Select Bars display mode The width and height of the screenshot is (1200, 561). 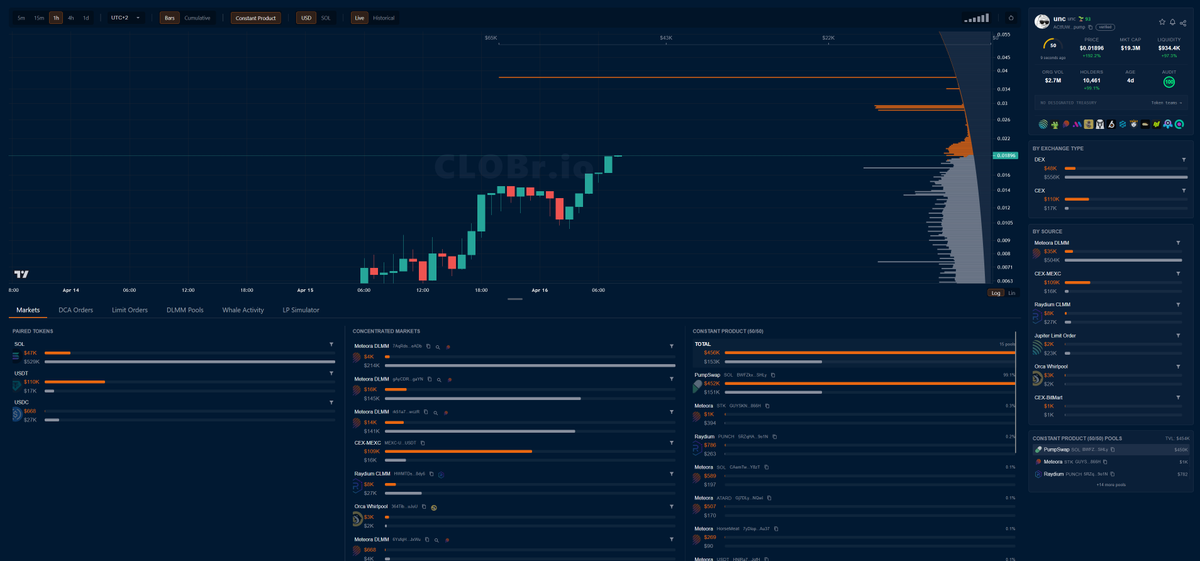[170, 18]
